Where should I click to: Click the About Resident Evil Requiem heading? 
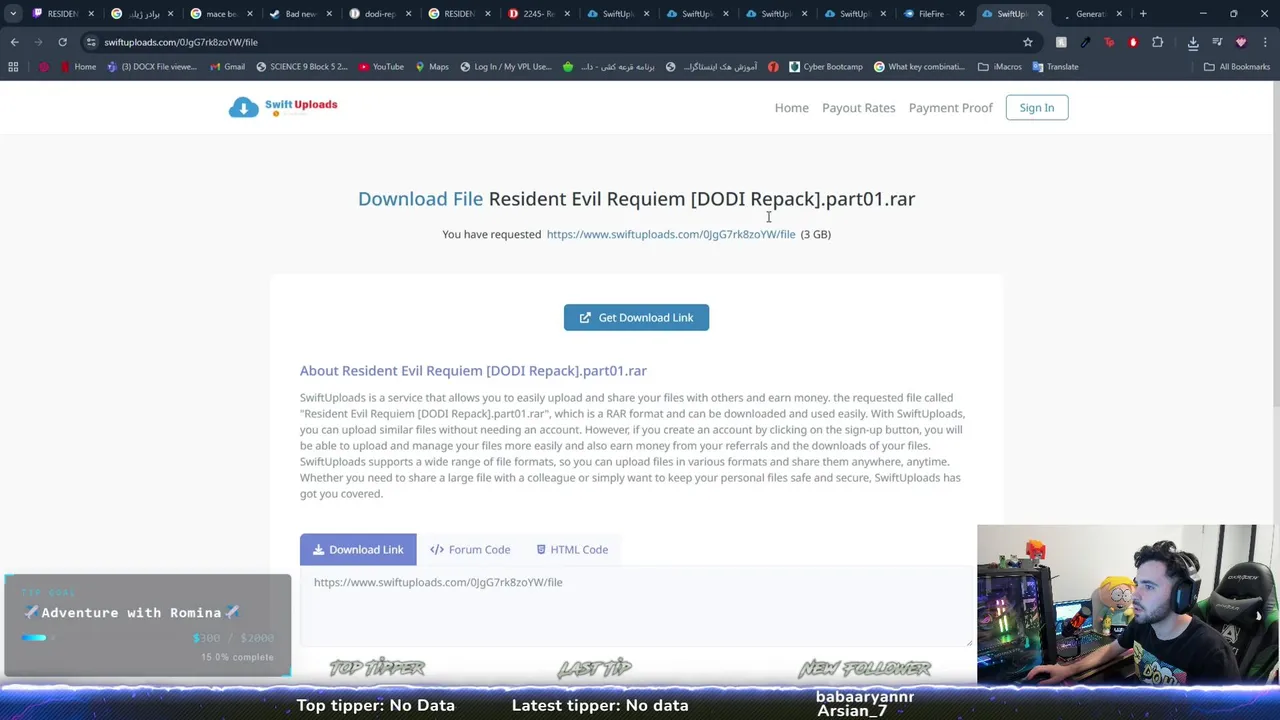[473, 370]
